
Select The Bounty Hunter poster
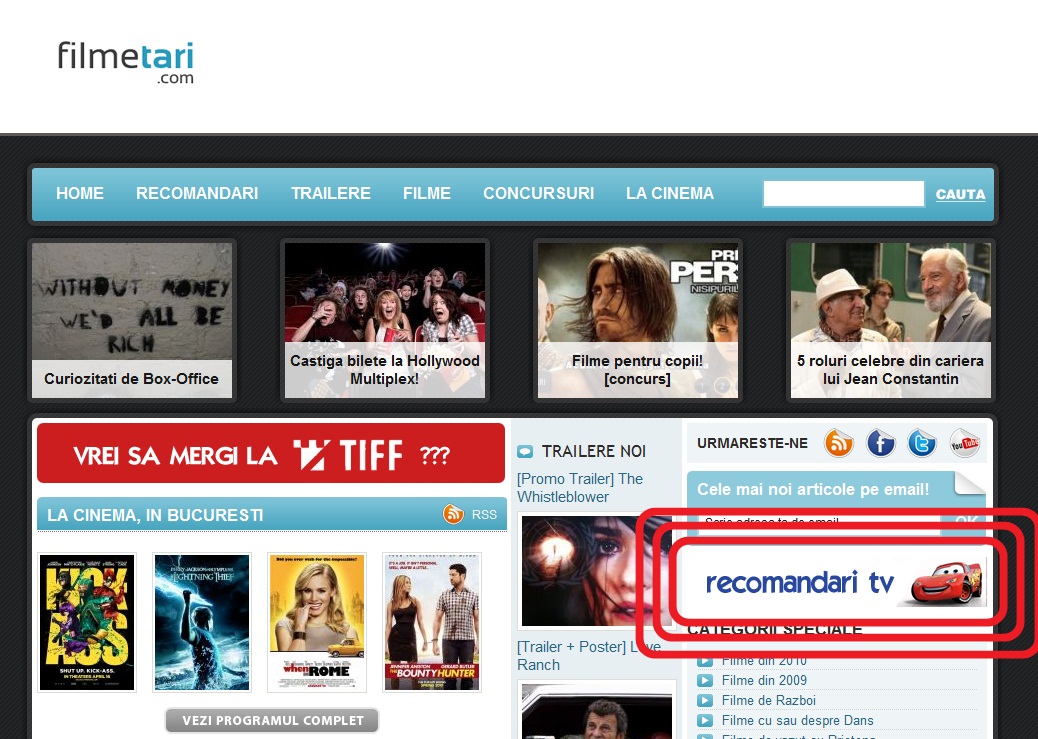tap(432, 622)
